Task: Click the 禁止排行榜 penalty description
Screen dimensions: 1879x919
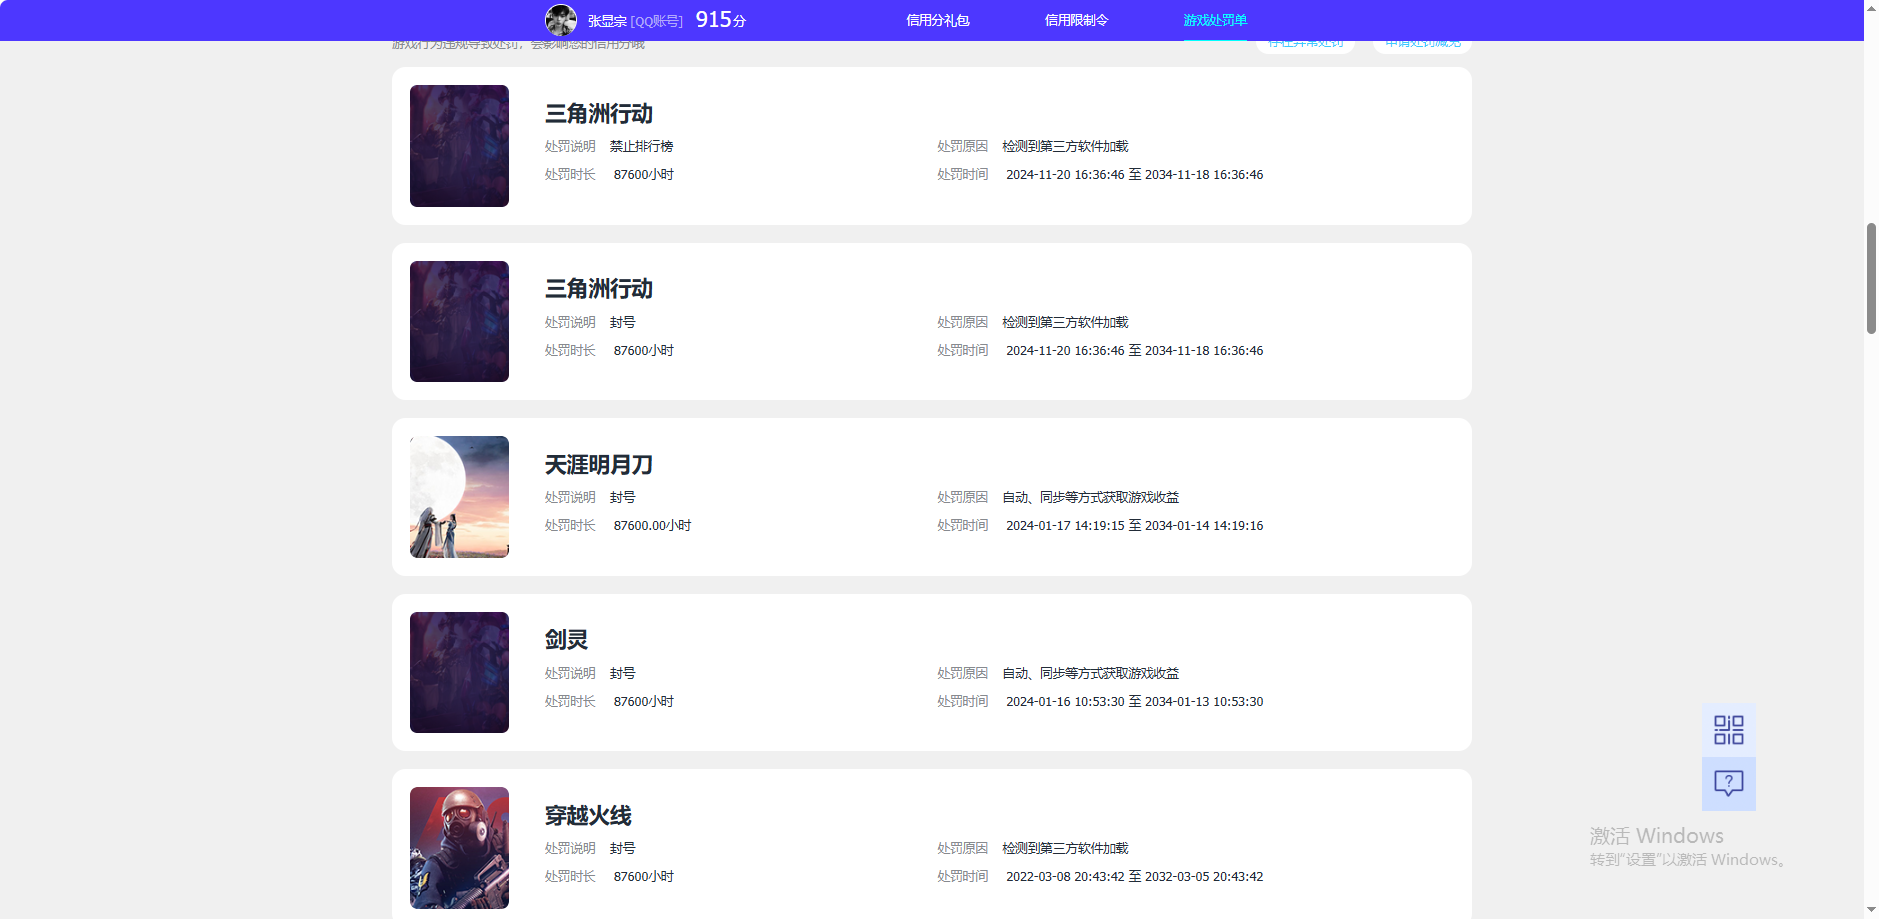Action: (641, 146)
